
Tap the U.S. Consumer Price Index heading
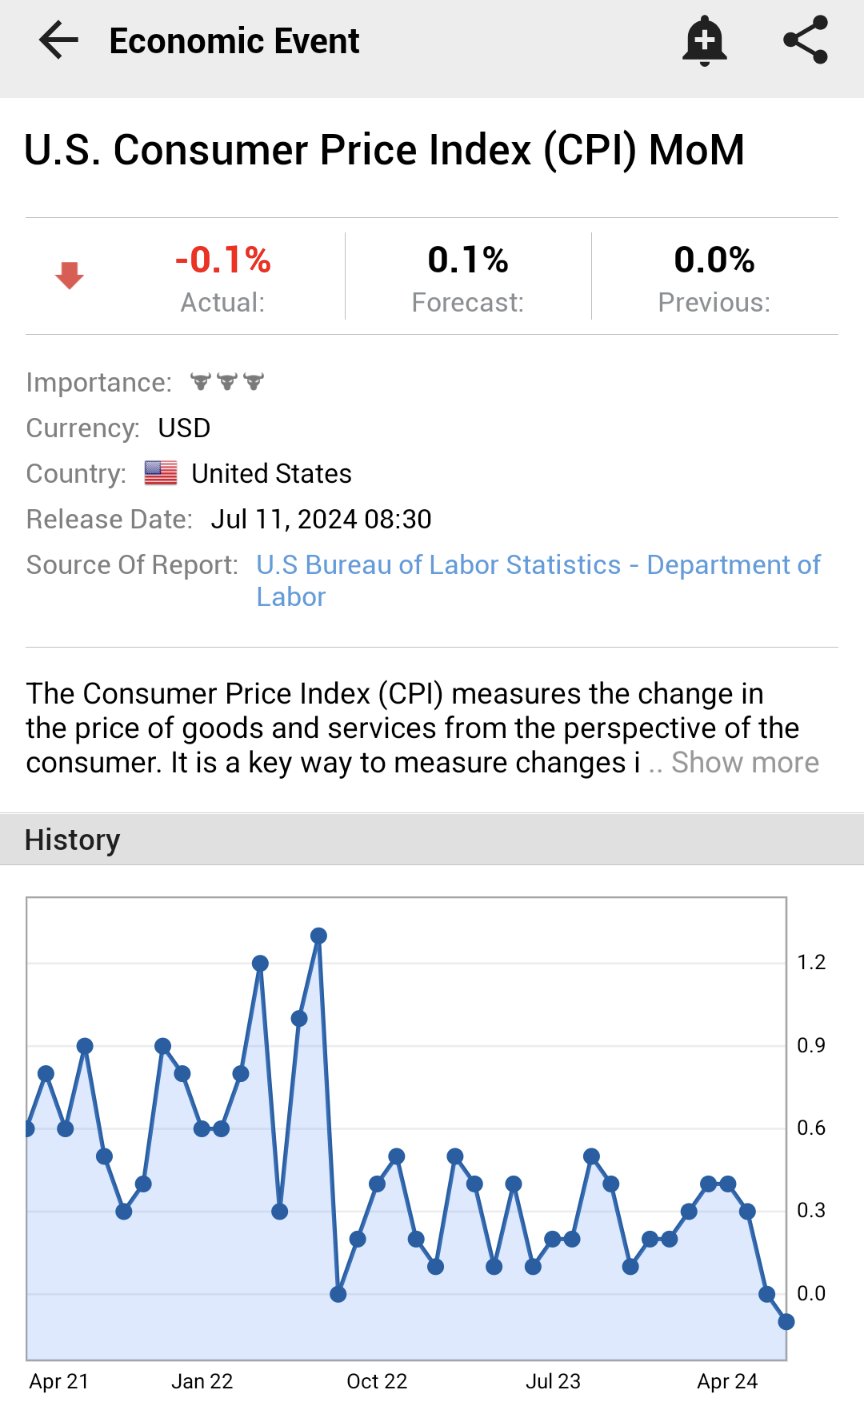point(384,150)
